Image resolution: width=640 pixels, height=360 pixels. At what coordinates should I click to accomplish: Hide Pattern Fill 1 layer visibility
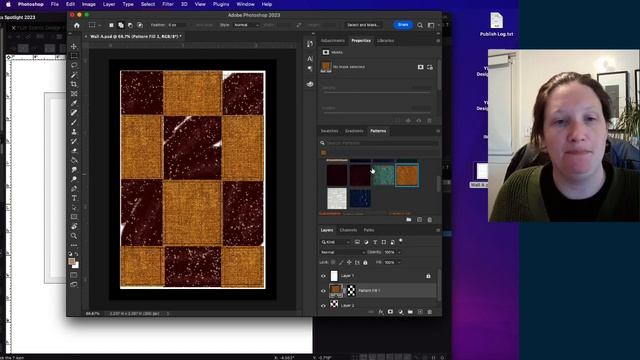(323, 291)
